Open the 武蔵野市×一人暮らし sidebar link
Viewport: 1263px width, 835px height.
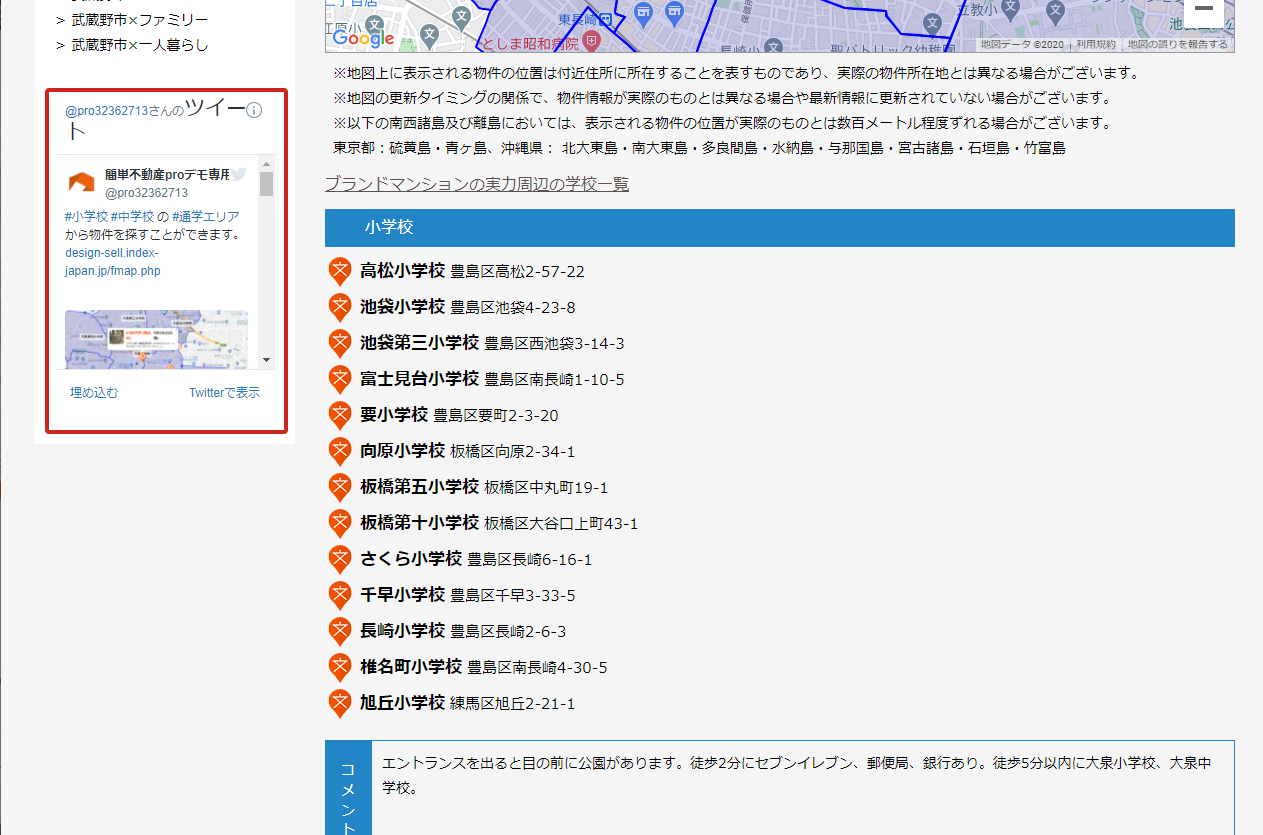pos(139,45)
